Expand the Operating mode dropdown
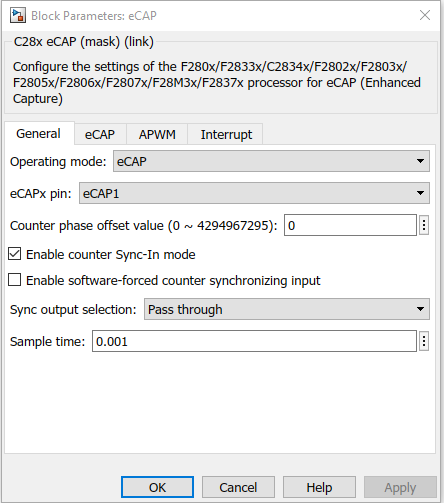This screenshot has width=444, height=503. [271, 161]
